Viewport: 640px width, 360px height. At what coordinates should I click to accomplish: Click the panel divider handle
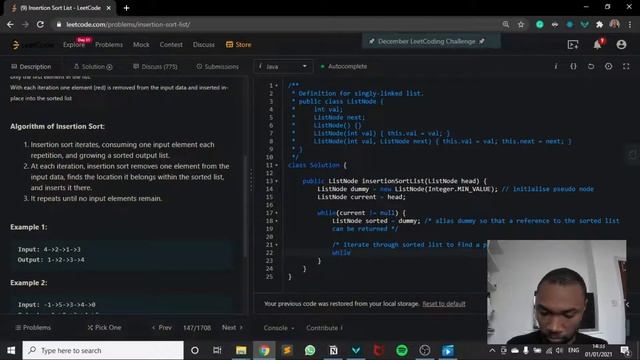pyautogui.click(x=251, y=180)
